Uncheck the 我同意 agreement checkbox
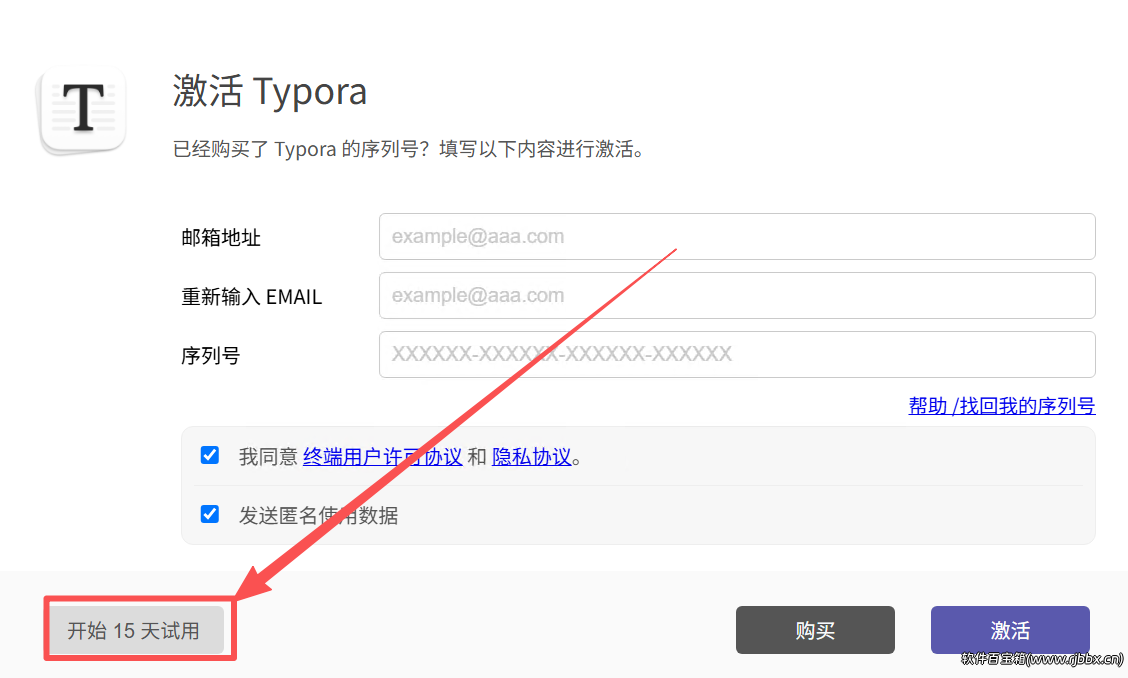Image resolution: width=1128 pixels, height=678 pixels. tap(209, 456)
